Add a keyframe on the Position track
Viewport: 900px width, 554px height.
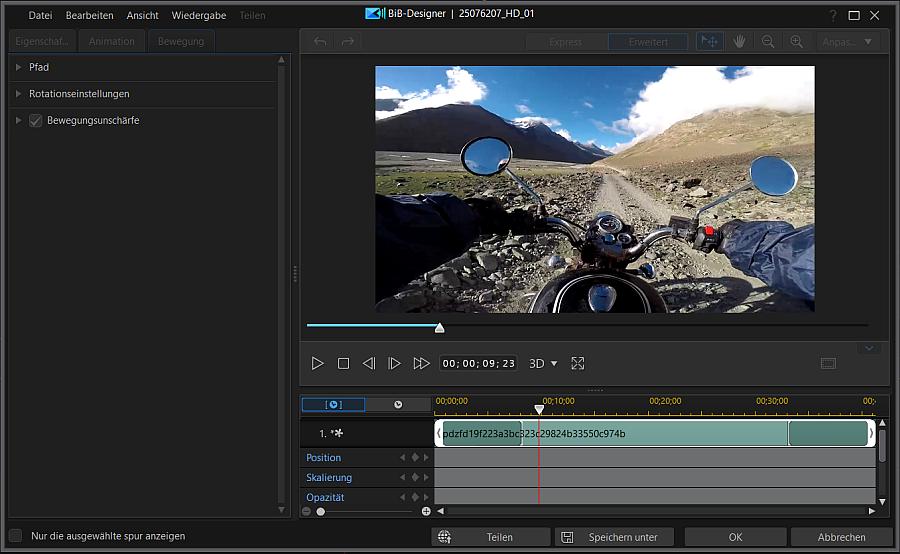(x=414, y=458)
